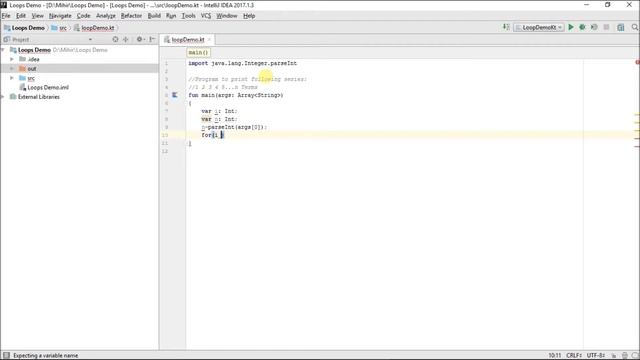Click gutter line number 12
Screen dimensions: 640x360
pos(165,151)
